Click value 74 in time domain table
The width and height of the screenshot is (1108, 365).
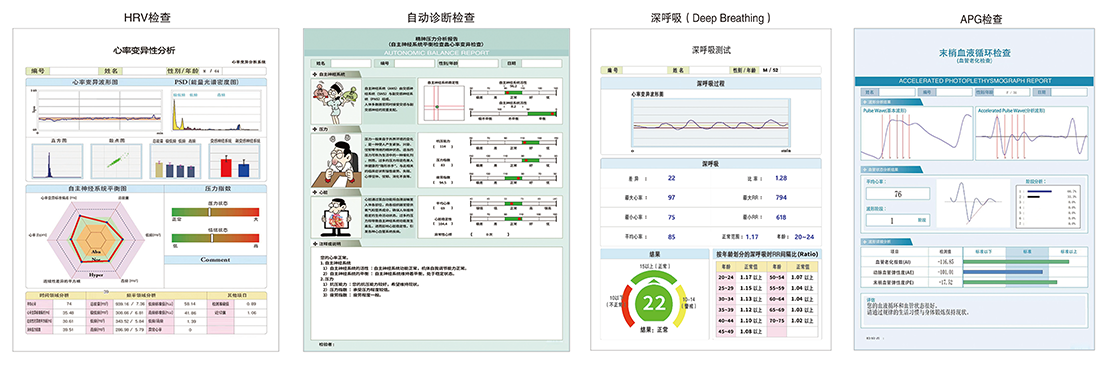click(69, 303)
